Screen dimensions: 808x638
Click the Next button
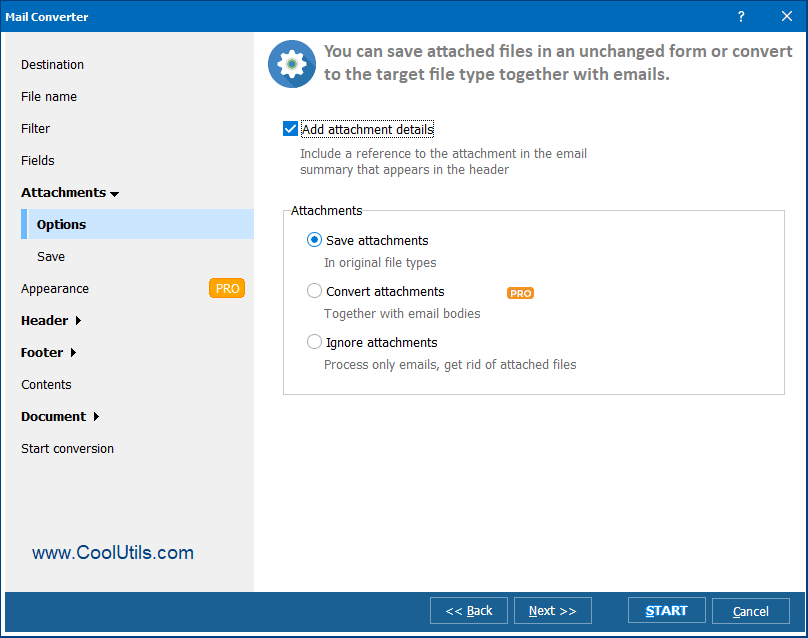[552, 610]
